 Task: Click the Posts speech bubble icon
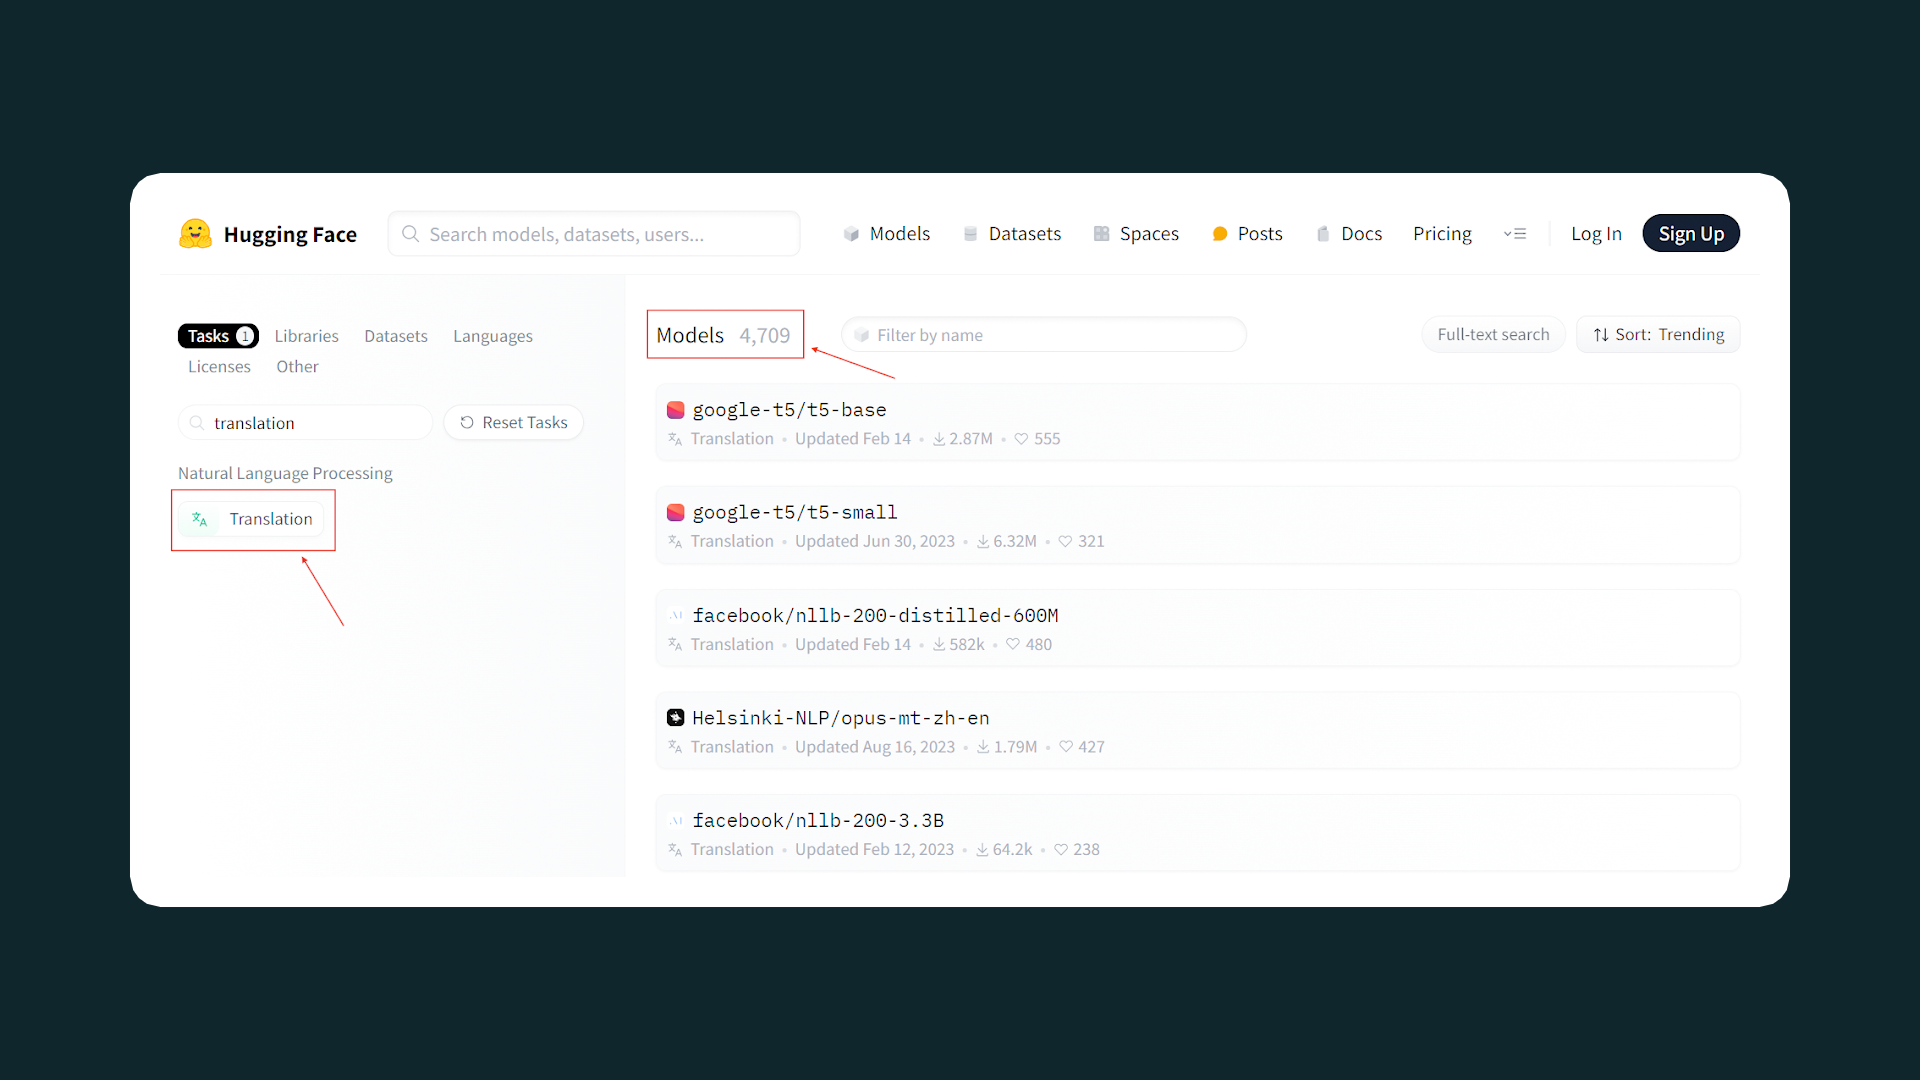click(x=1219, y=234)
